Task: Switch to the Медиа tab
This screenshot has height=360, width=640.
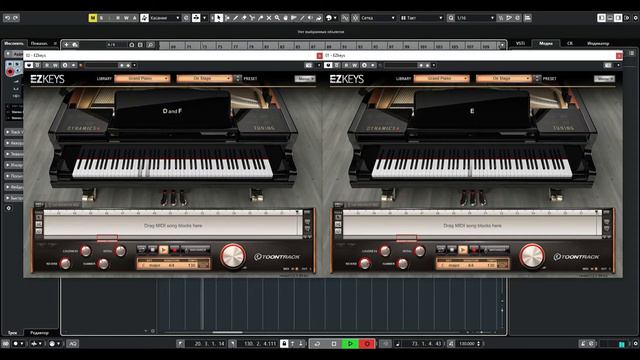Action: (546, 43)
